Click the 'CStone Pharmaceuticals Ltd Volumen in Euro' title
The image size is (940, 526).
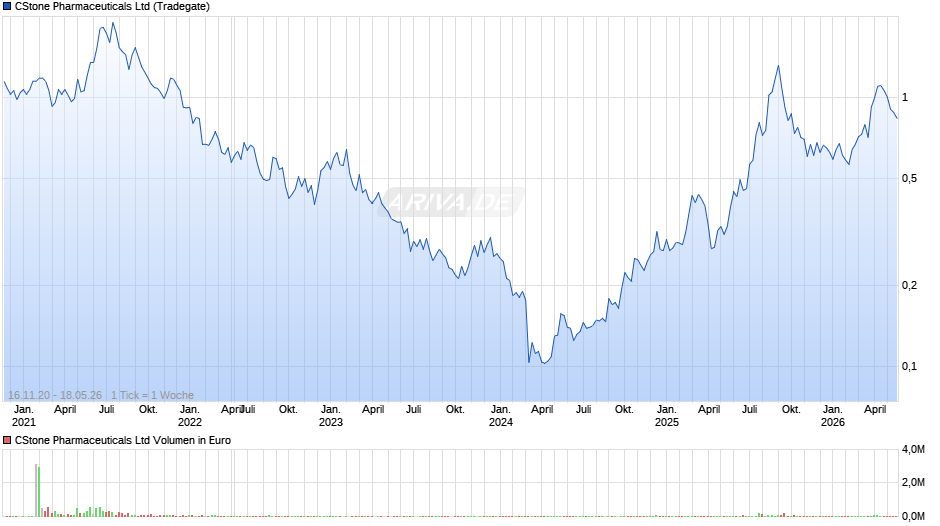(123, 440)
